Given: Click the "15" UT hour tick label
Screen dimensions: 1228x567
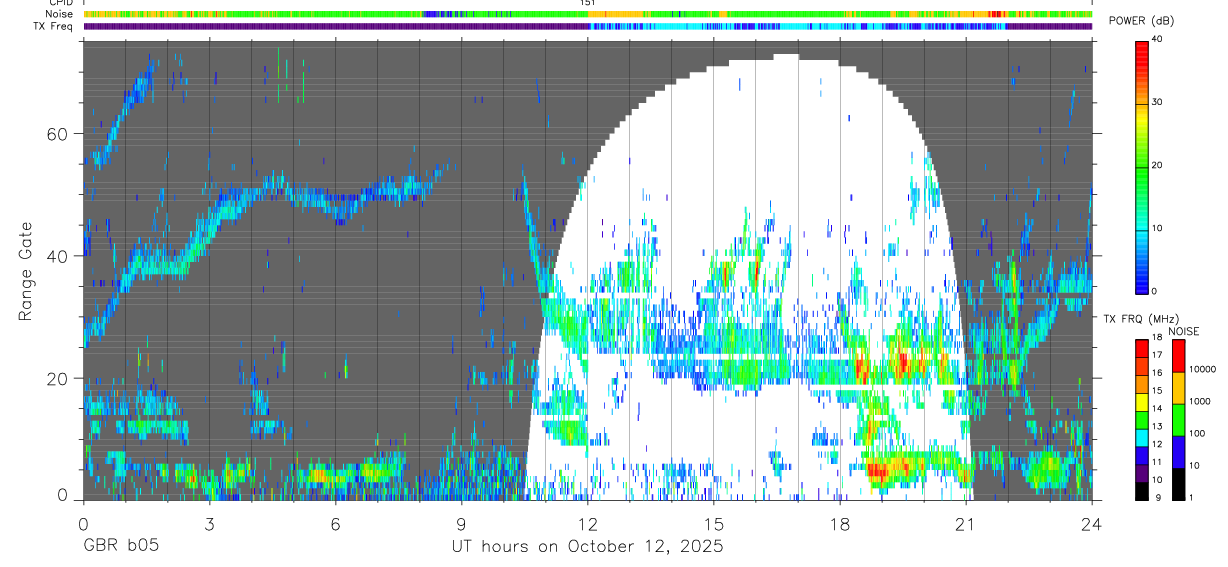Looking at the screenshot, I should (x=714, y=523).
